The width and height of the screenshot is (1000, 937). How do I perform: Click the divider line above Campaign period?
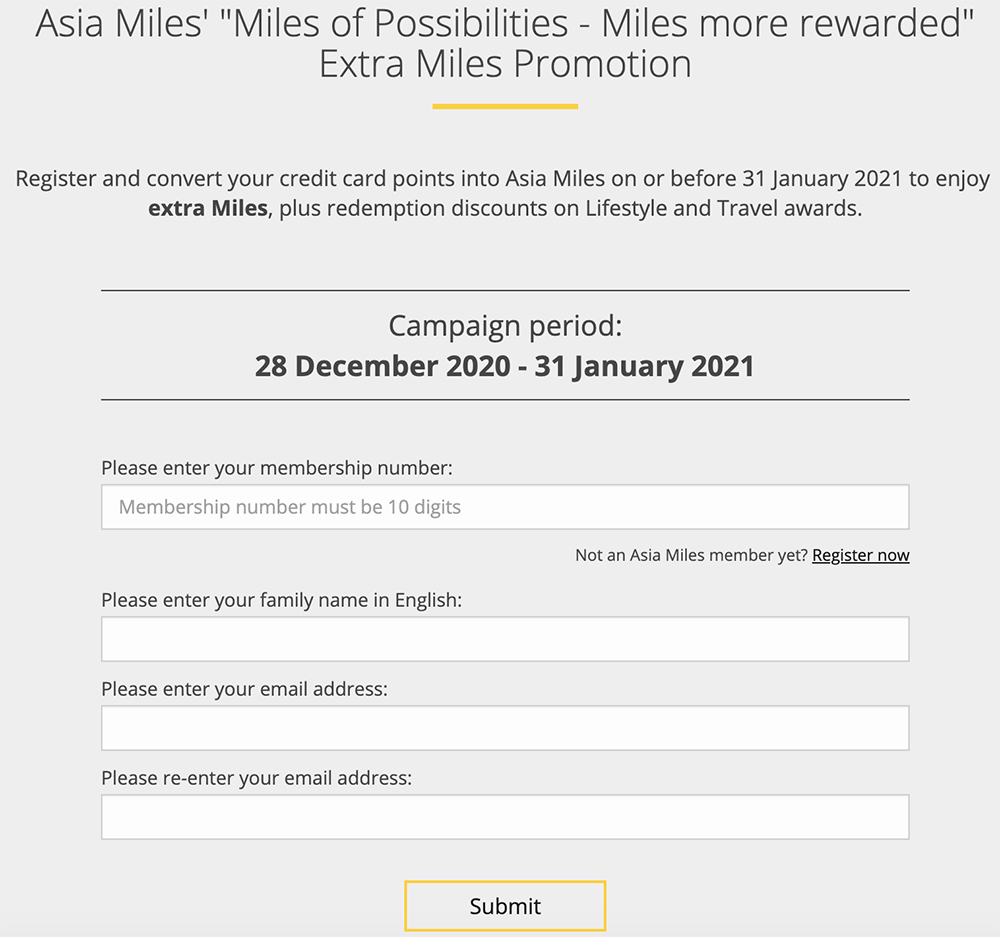505,290
